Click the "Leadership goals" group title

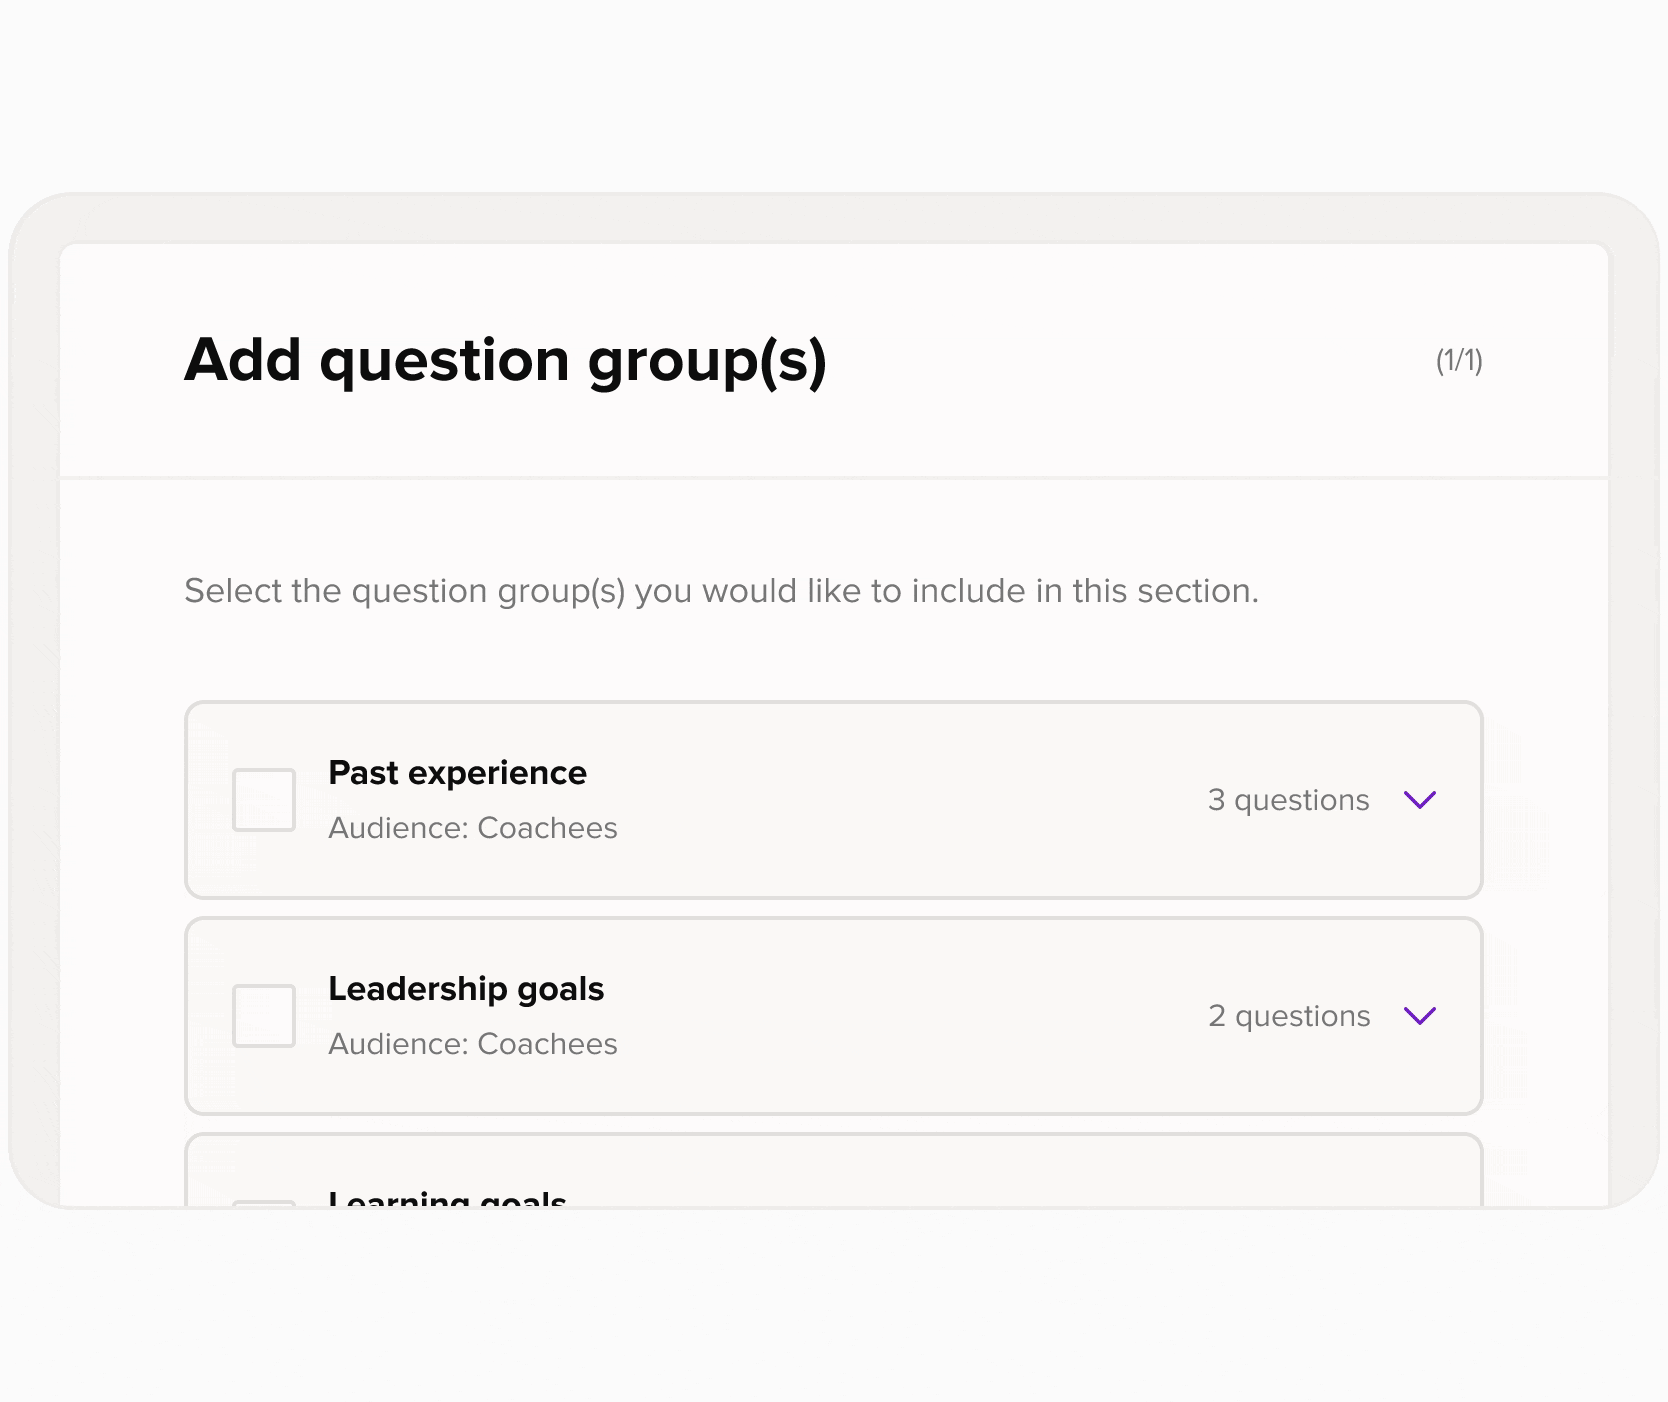(x=466, y=989)
